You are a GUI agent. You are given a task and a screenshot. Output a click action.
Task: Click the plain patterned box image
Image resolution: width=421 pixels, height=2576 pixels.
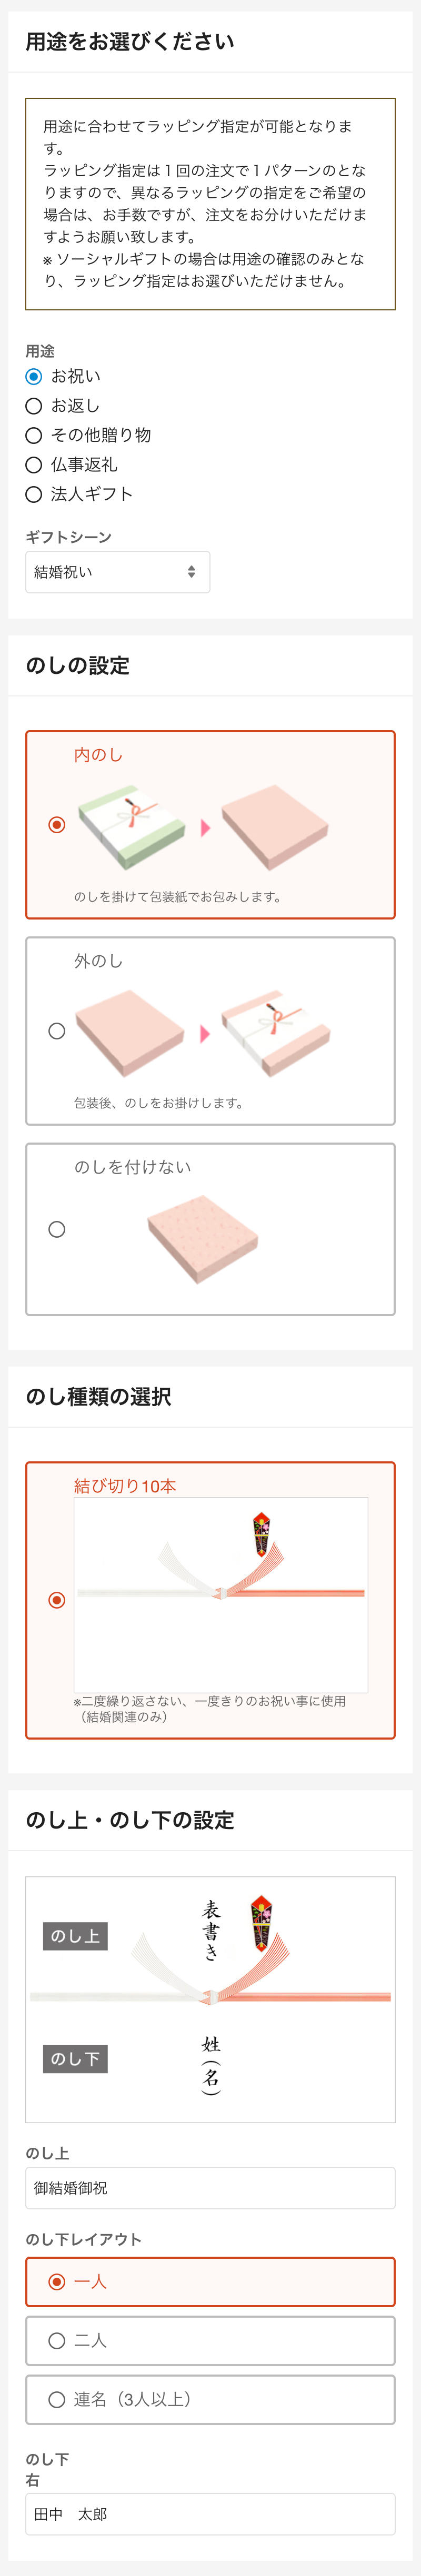coord(203,1239)
